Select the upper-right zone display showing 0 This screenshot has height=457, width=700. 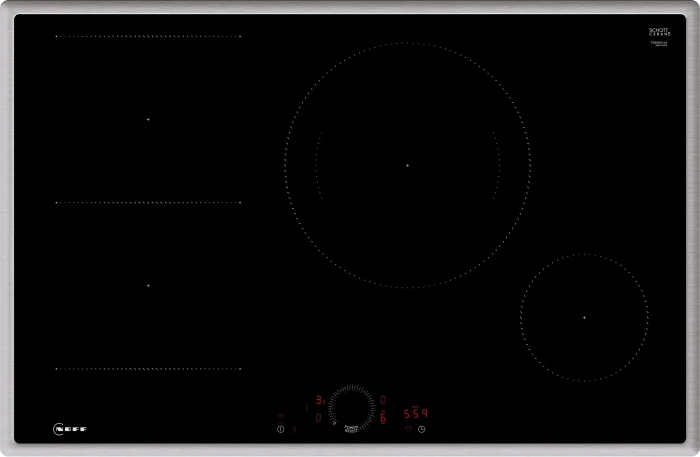pyautogui.click(x=383, y=400)
